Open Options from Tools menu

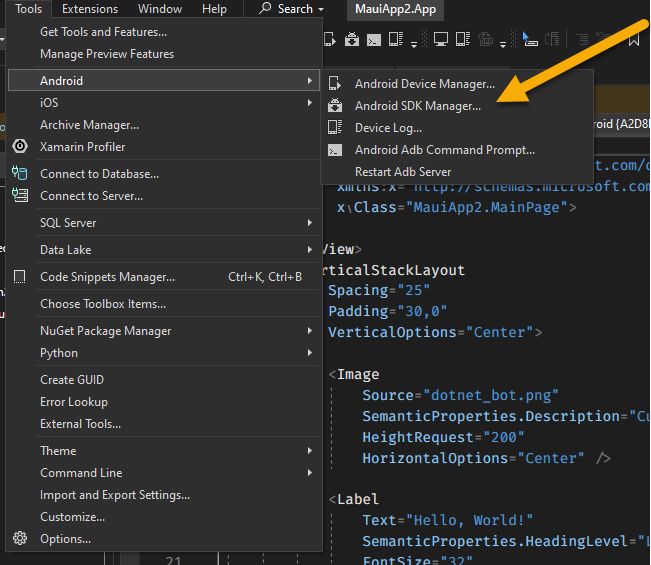[164, 538]
